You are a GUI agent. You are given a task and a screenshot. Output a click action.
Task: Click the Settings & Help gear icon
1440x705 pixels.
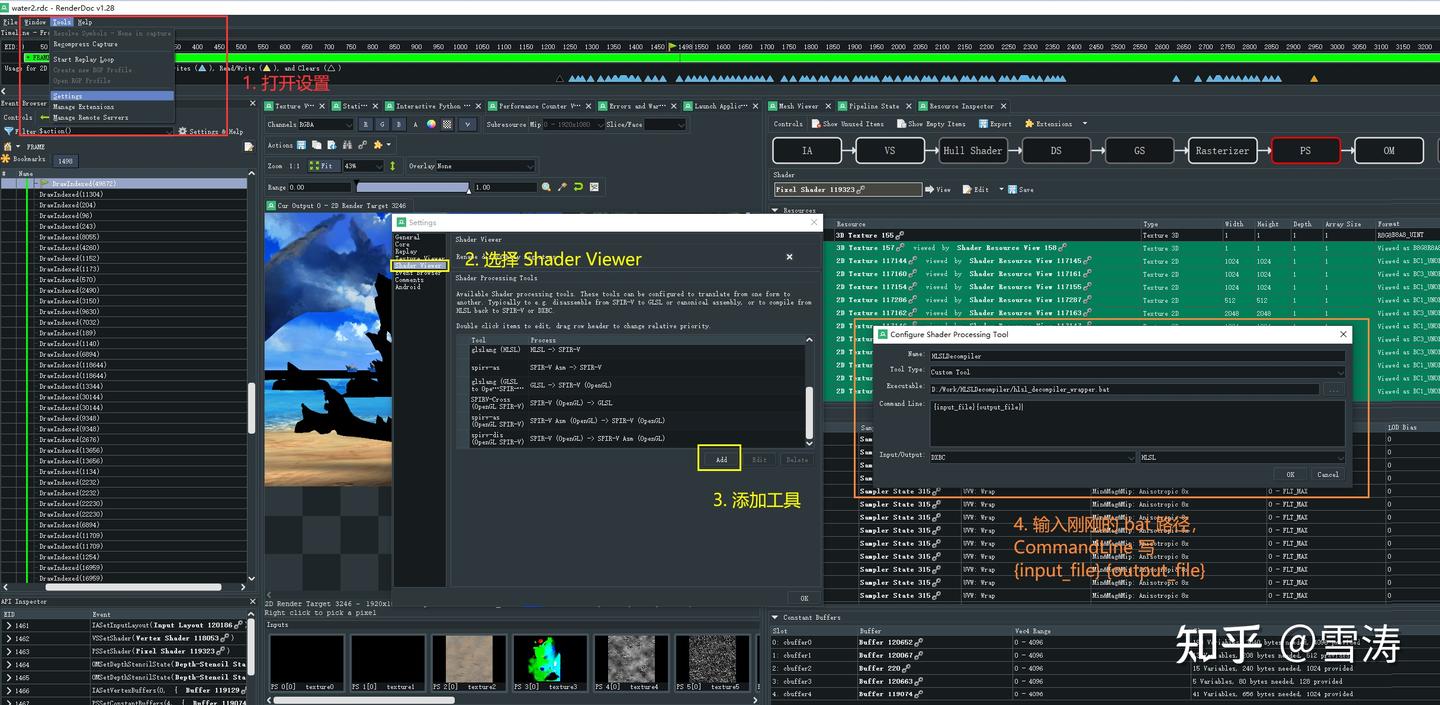pos(183,131)
